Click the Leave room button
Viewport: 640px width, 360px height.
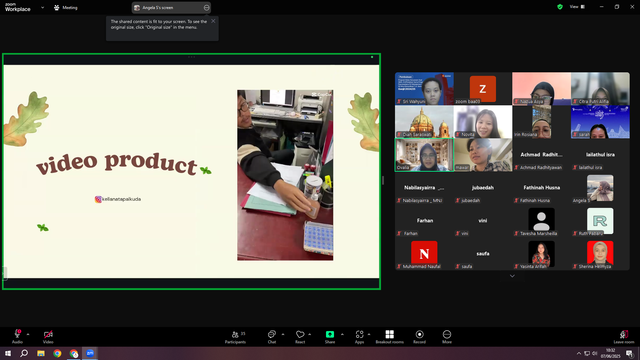pos(624,336)
